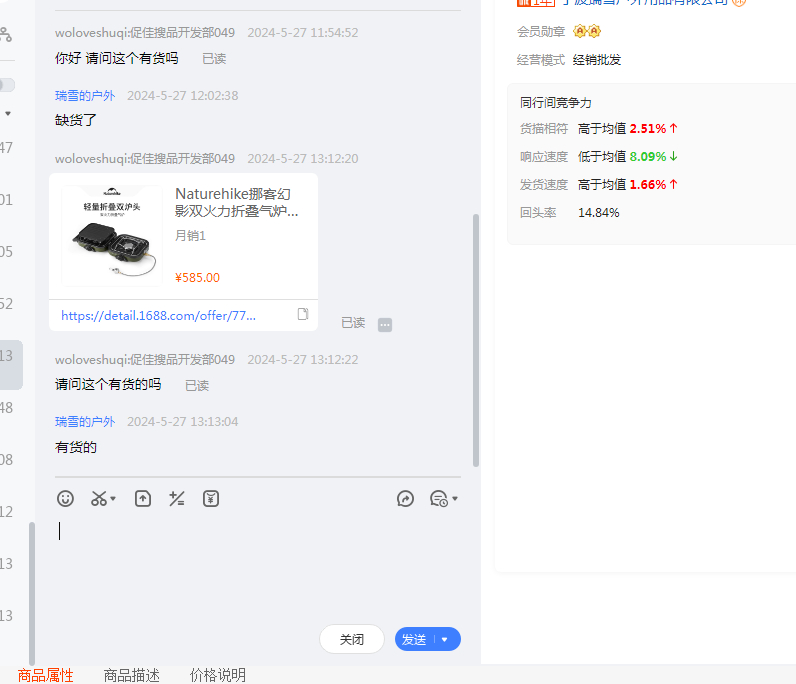This screenshot has height=684, width=796.
Task: Click the forward arrow icon in chat toolbar
Action: [x=405, y=498]
